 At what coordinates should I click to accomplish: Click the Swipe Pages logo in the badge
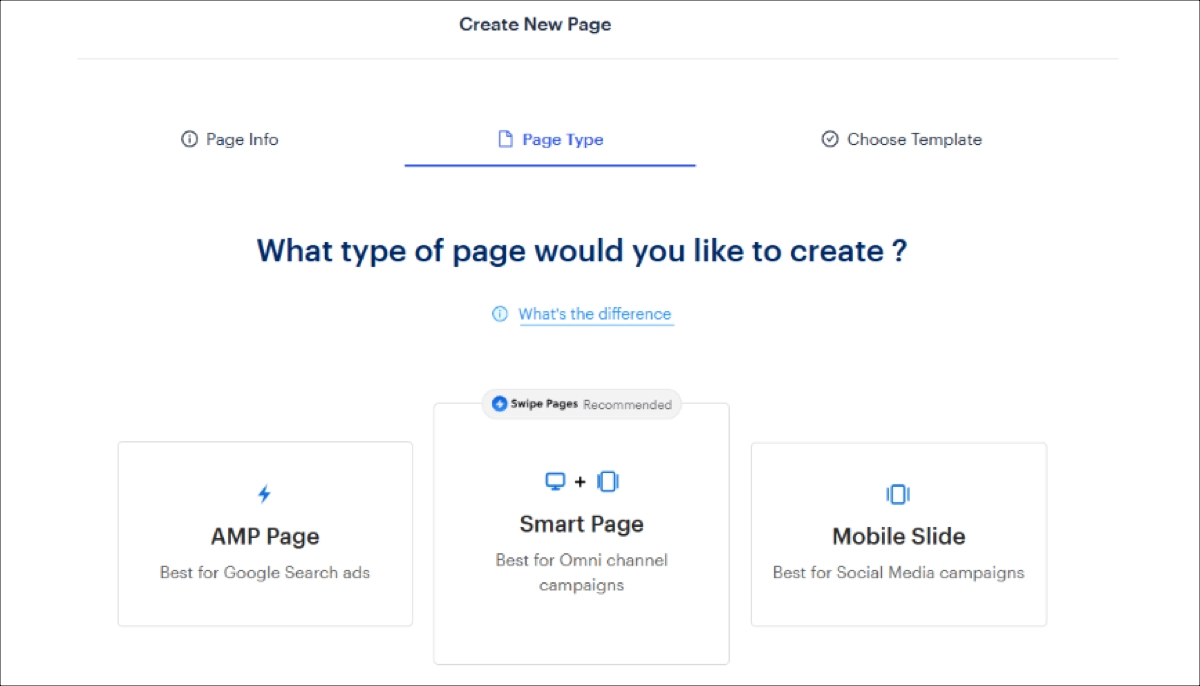(499, 404)
